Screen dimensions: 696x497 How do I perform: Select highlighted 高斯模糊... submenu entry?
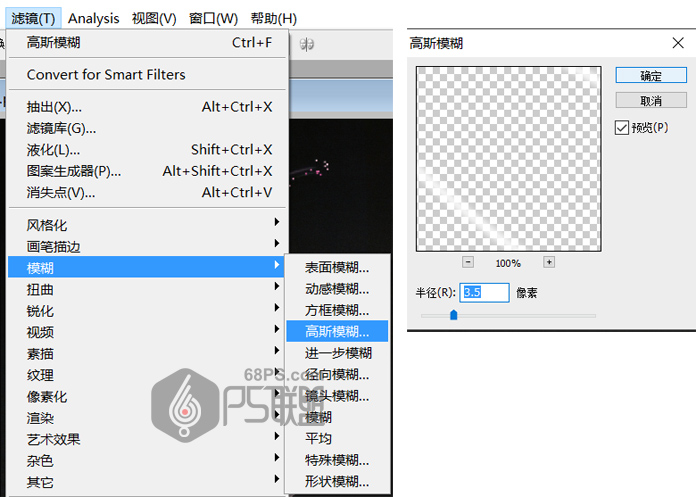(x=337, y=331)
